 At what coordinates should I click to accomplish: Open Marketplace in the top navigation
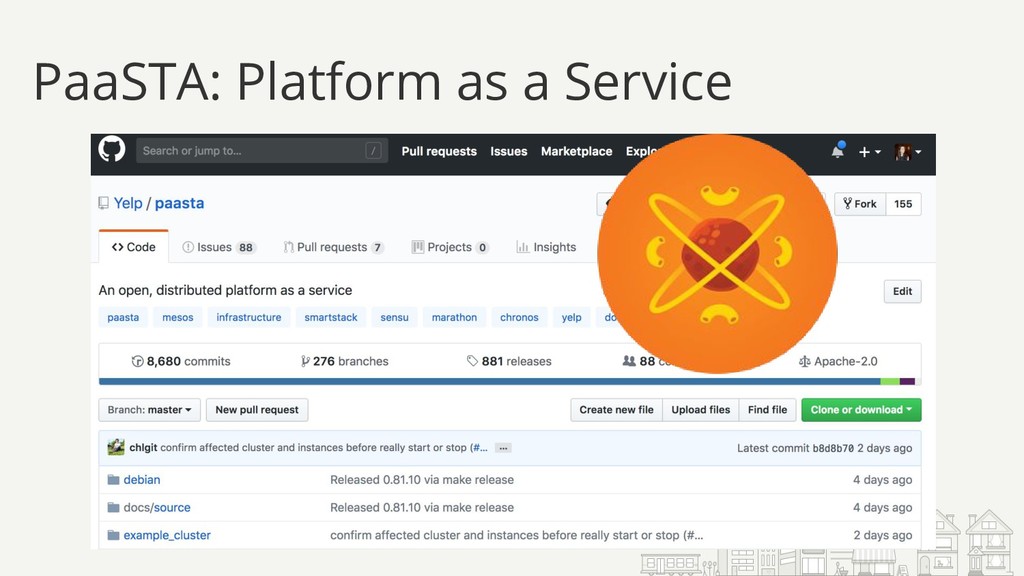577,151
